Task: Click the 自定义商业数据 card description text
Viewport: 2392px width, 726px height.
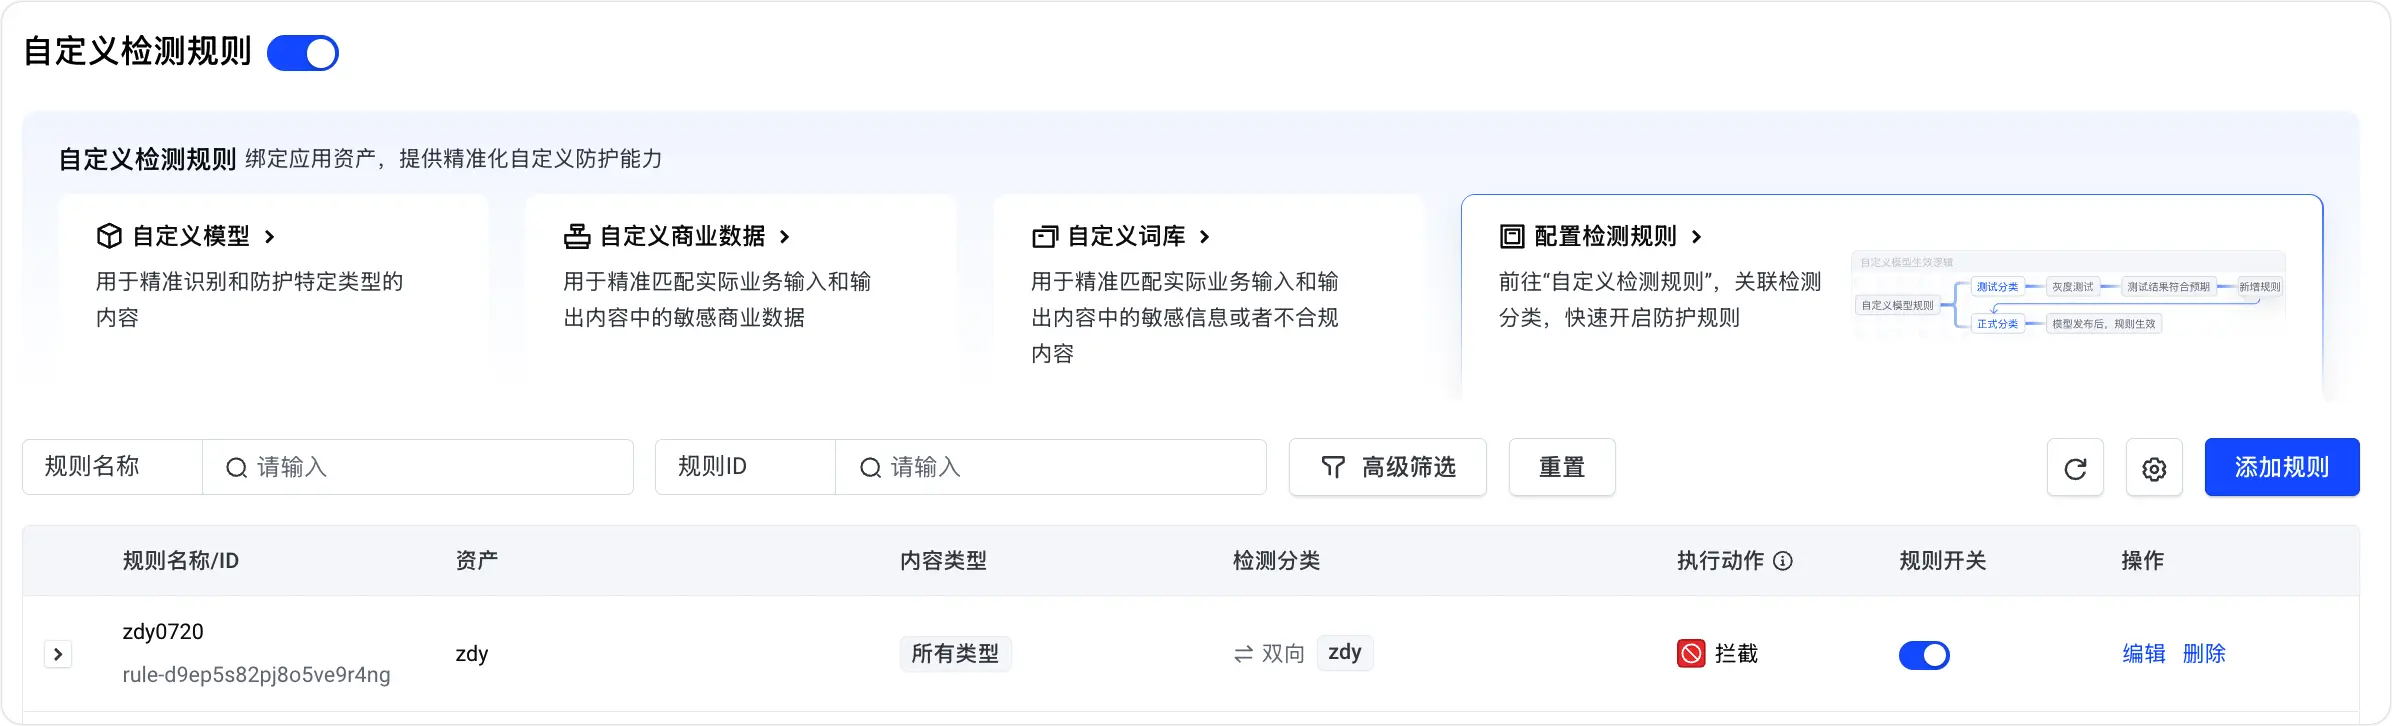Action: [x=717, y=300]
